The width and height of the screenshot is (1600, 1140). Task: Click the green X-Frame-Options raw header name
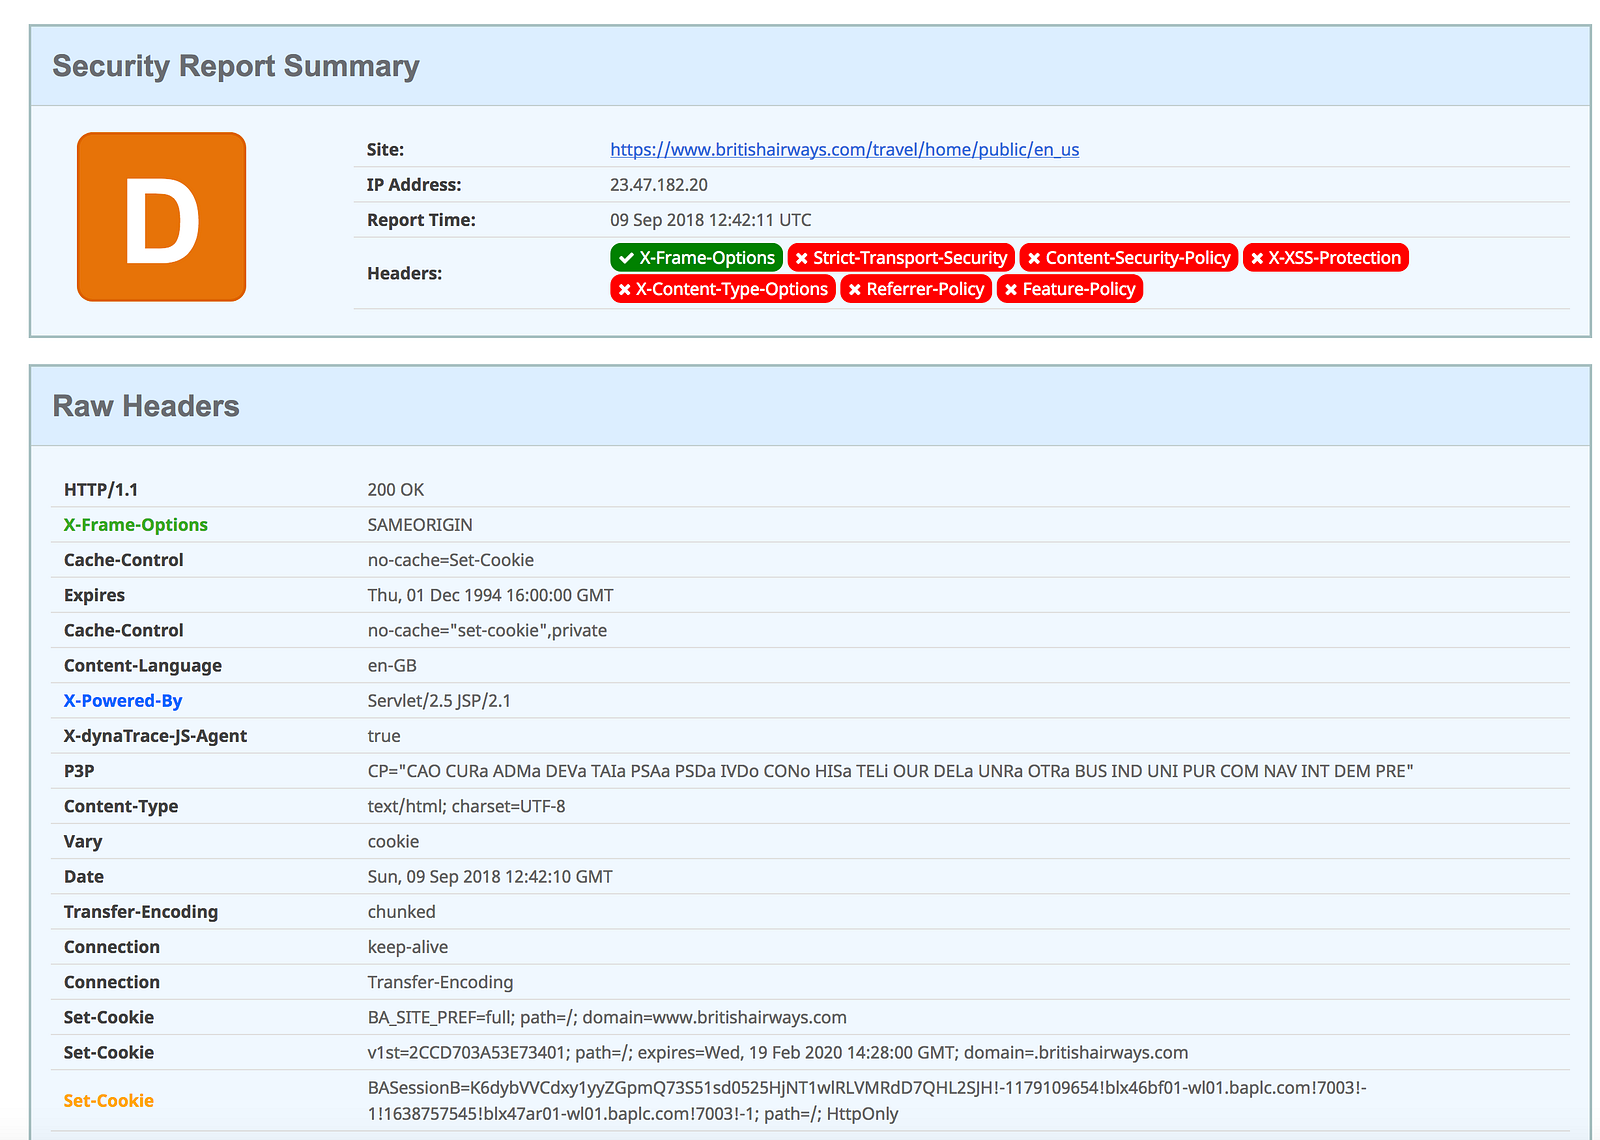(136, 525)
